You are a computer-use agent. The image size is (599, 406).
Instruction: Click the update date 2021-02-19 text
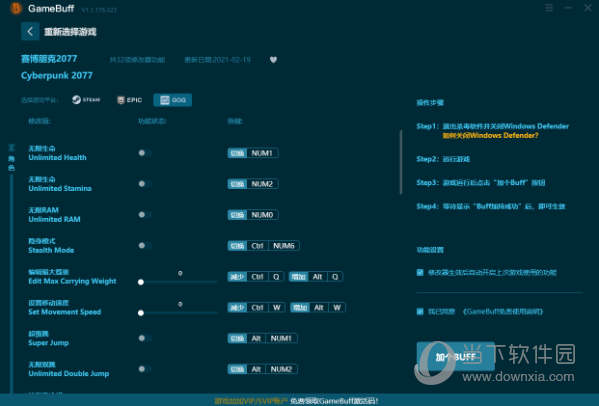[217, 60]
